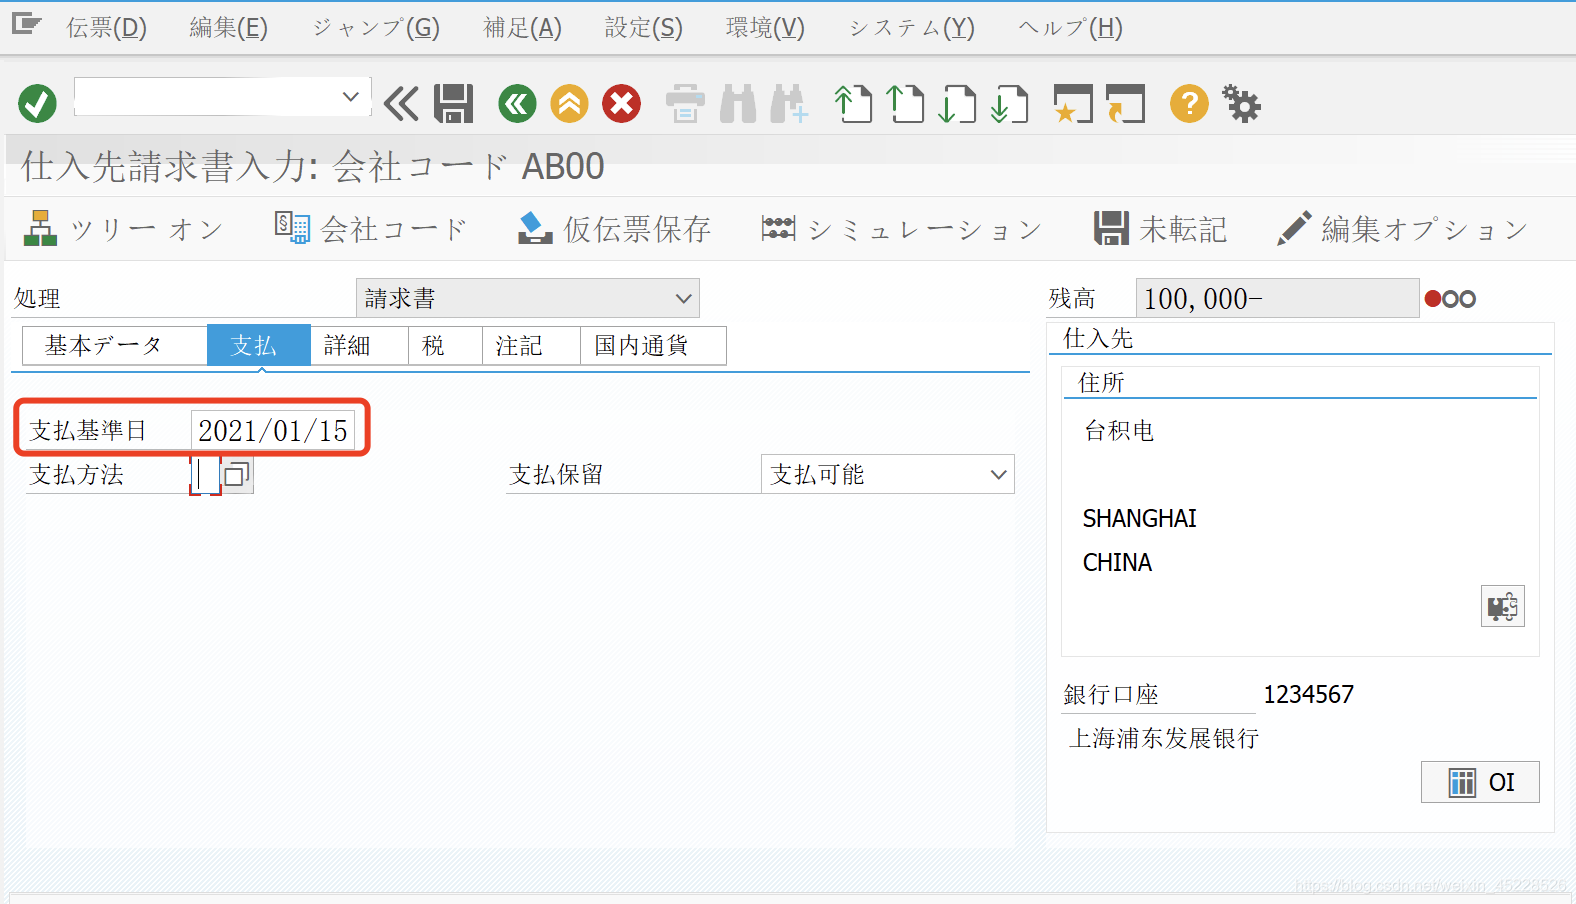Select the 支払 tab
Viewport: 1576px width, 904px height.
[x=259, y=345]
